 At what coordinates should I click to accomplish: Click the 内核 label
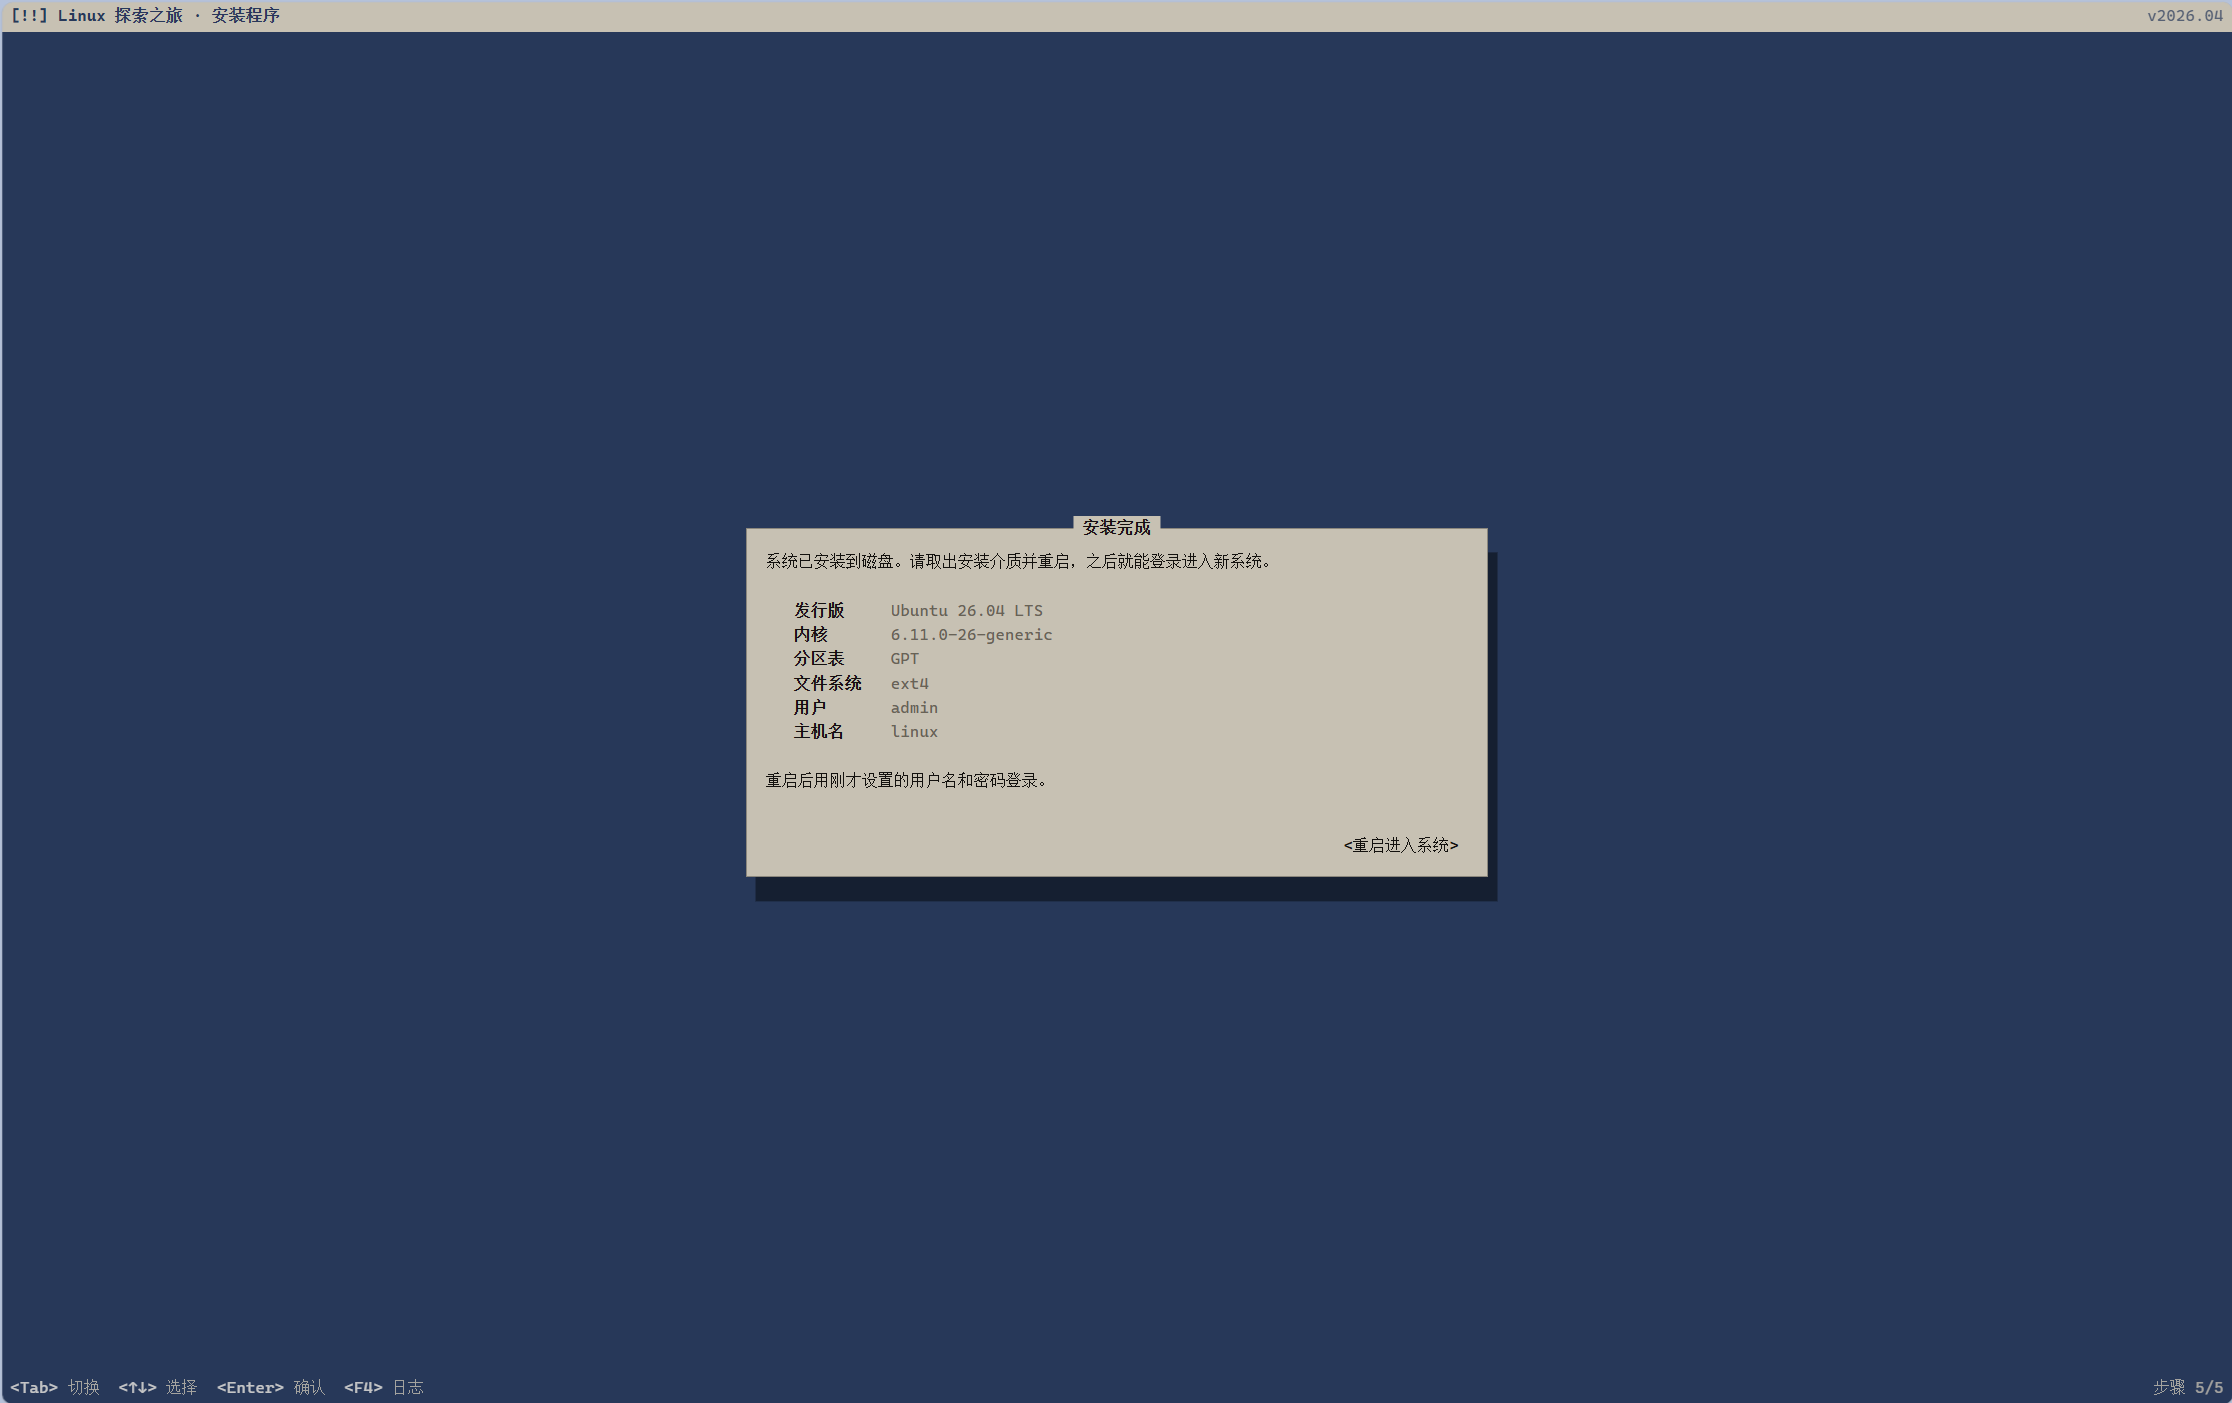pos(811,634)
